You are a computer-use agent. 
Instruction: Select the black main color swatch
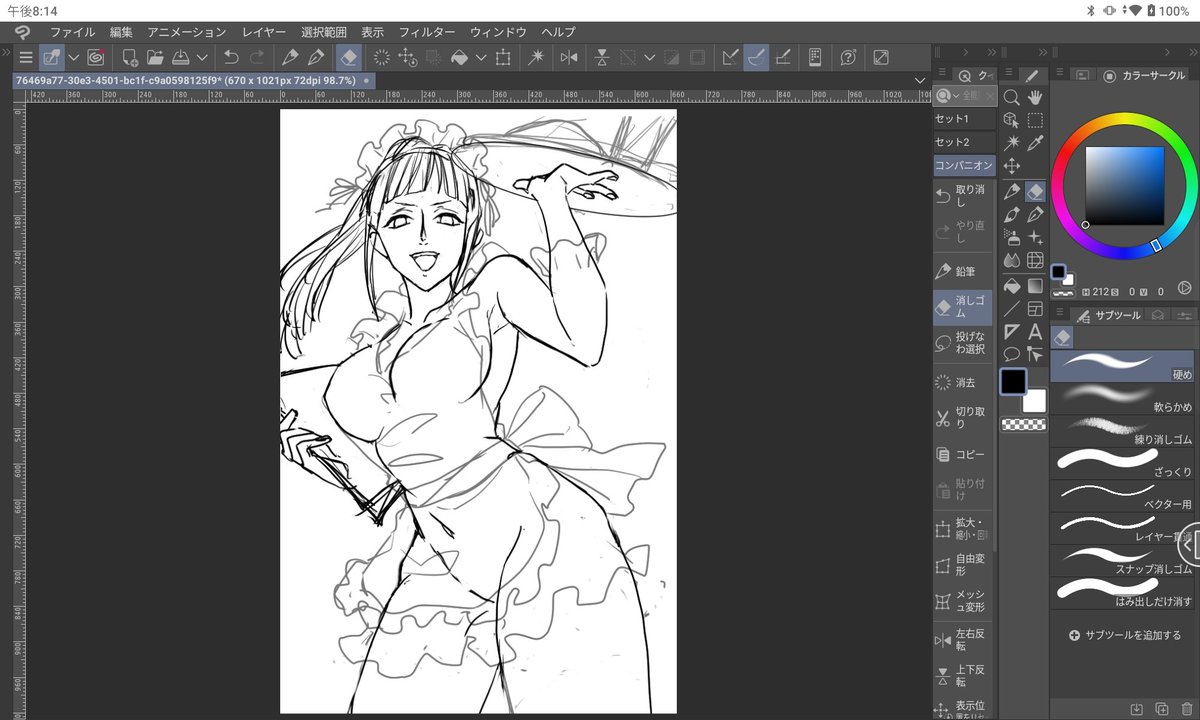1013,381
